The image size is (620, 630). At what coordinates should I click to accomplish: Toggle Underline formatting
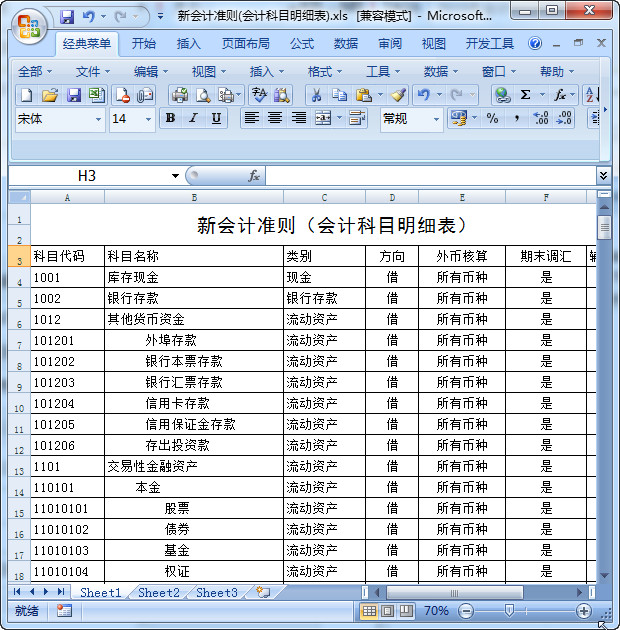216,118
